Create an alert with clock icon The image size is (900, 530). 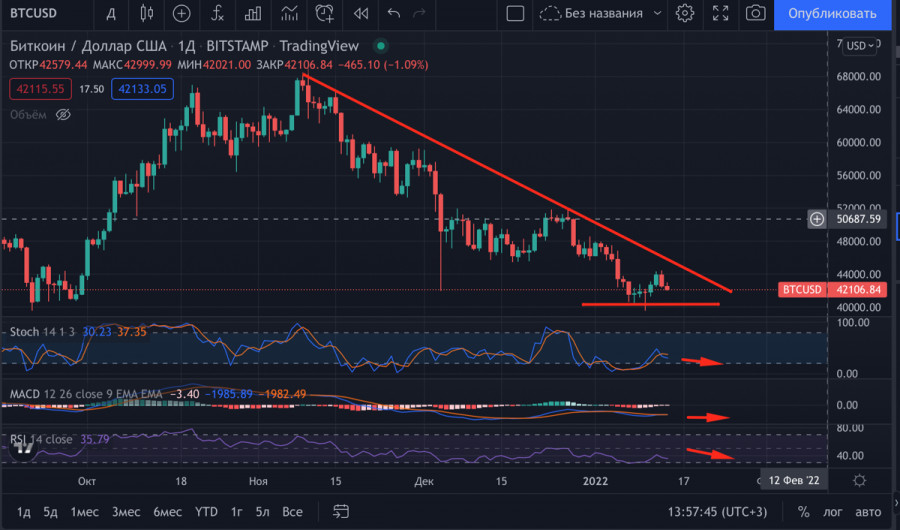[x=324, y=13]
